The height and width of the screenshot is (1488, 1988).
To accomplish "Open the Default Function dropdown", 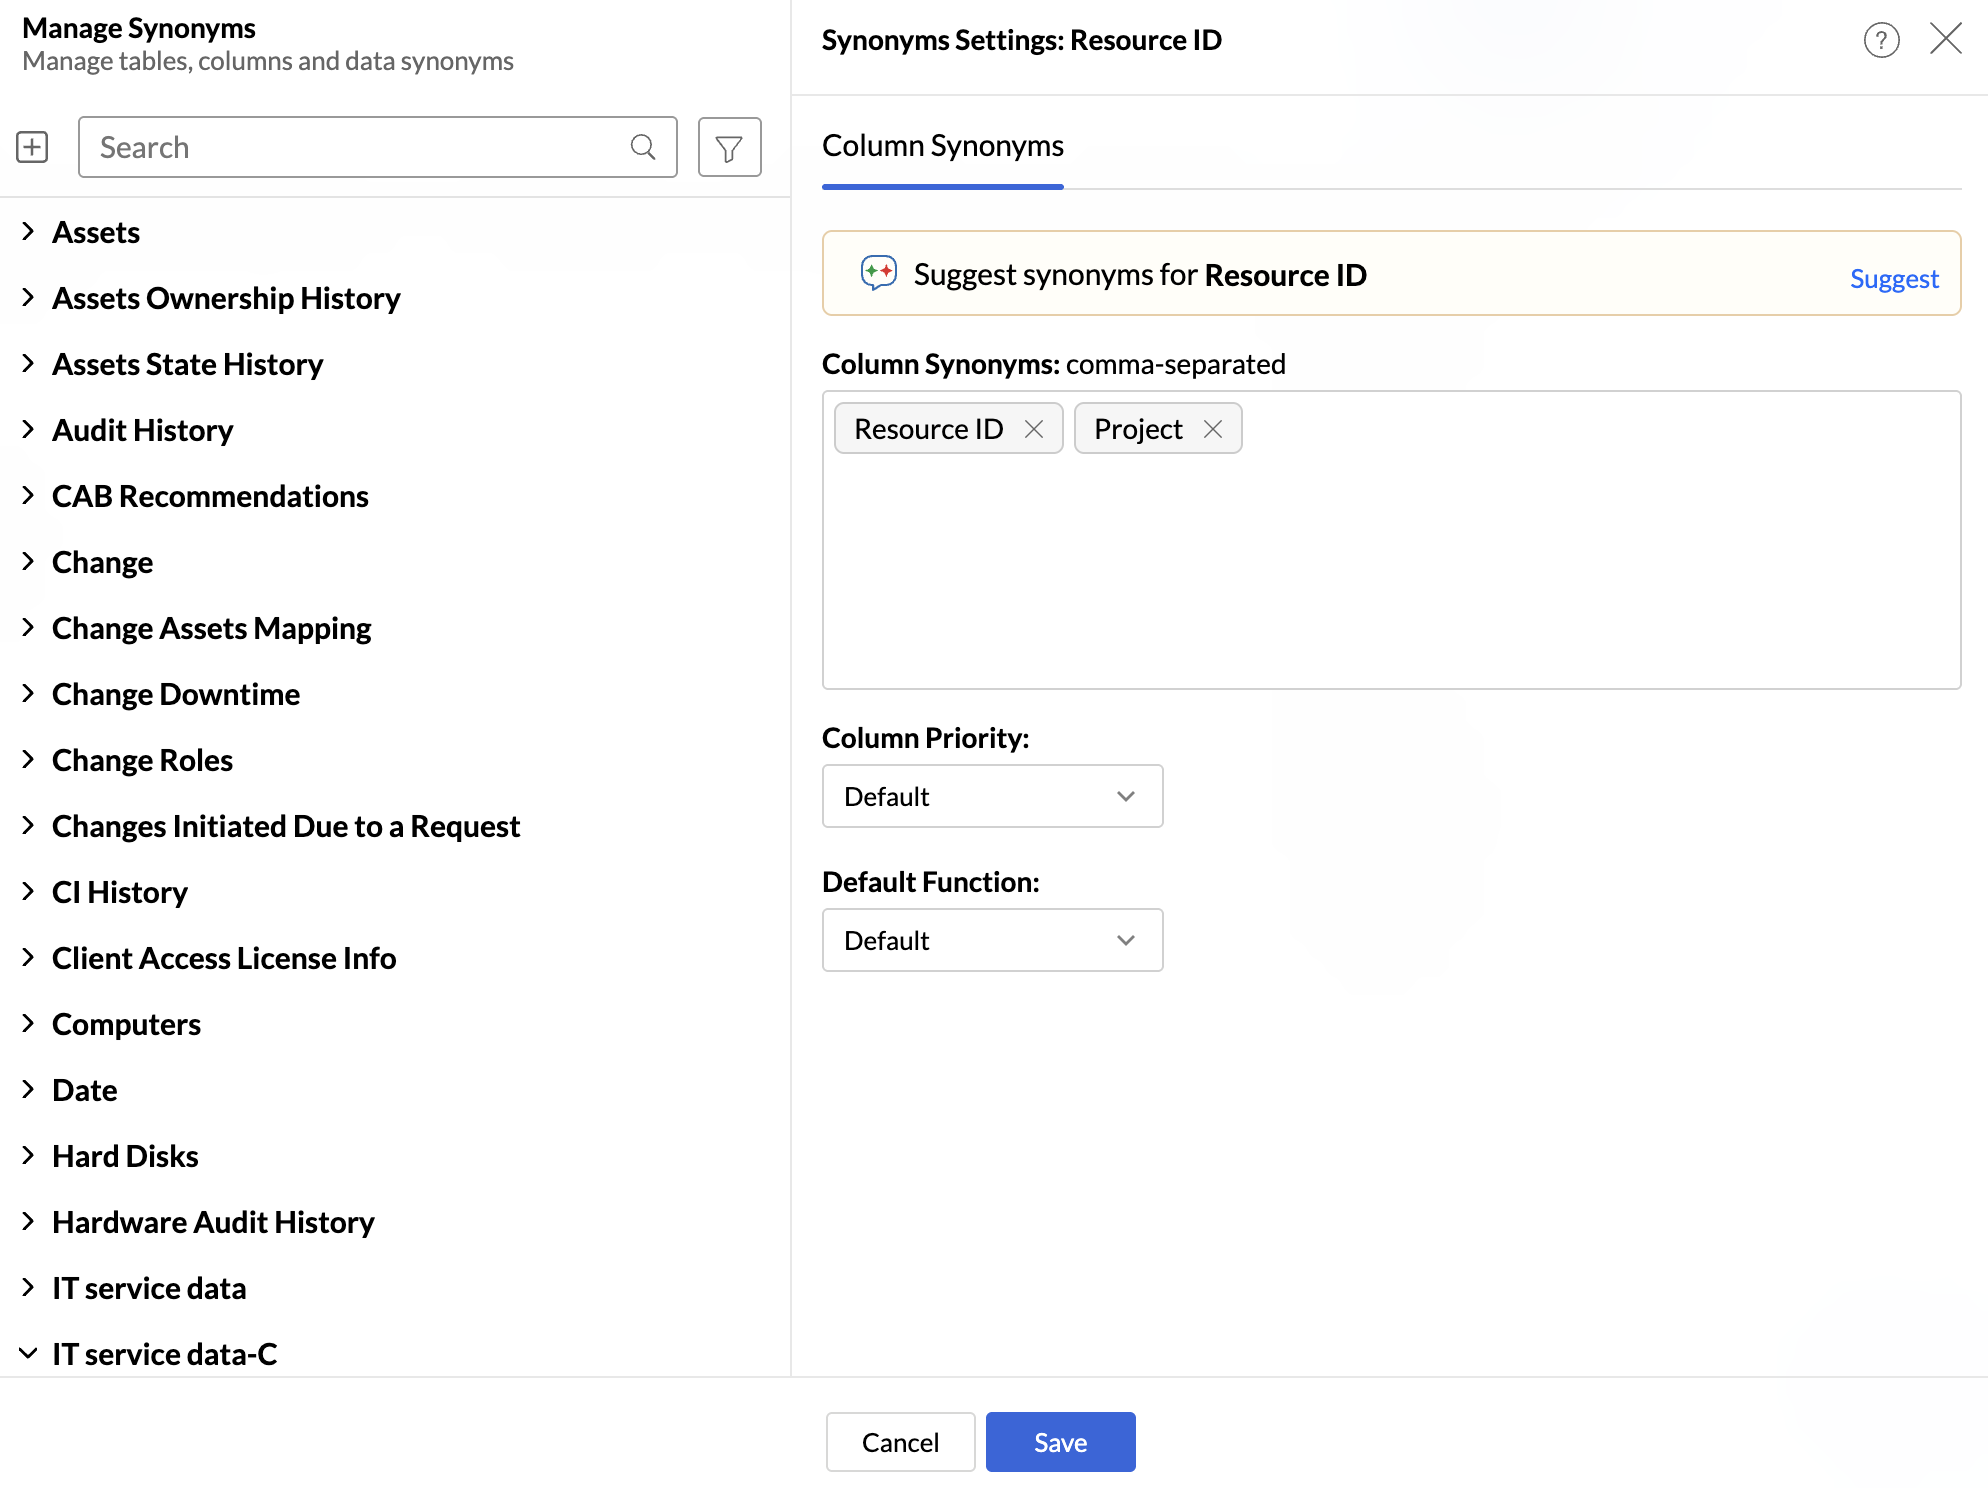I will pyautogui.click(x=992, y=940).
